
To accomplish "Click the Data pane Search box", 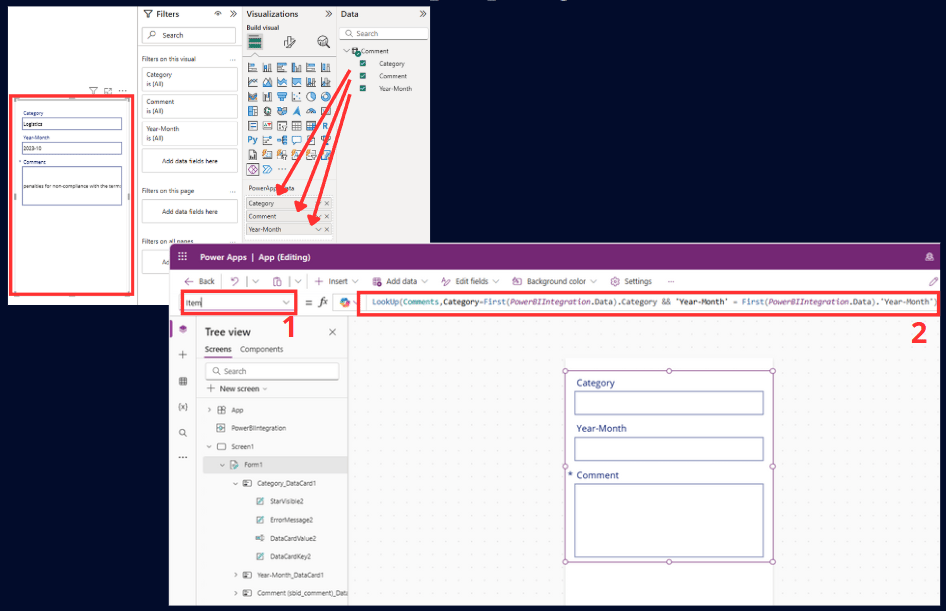I will tap(384, 33).
